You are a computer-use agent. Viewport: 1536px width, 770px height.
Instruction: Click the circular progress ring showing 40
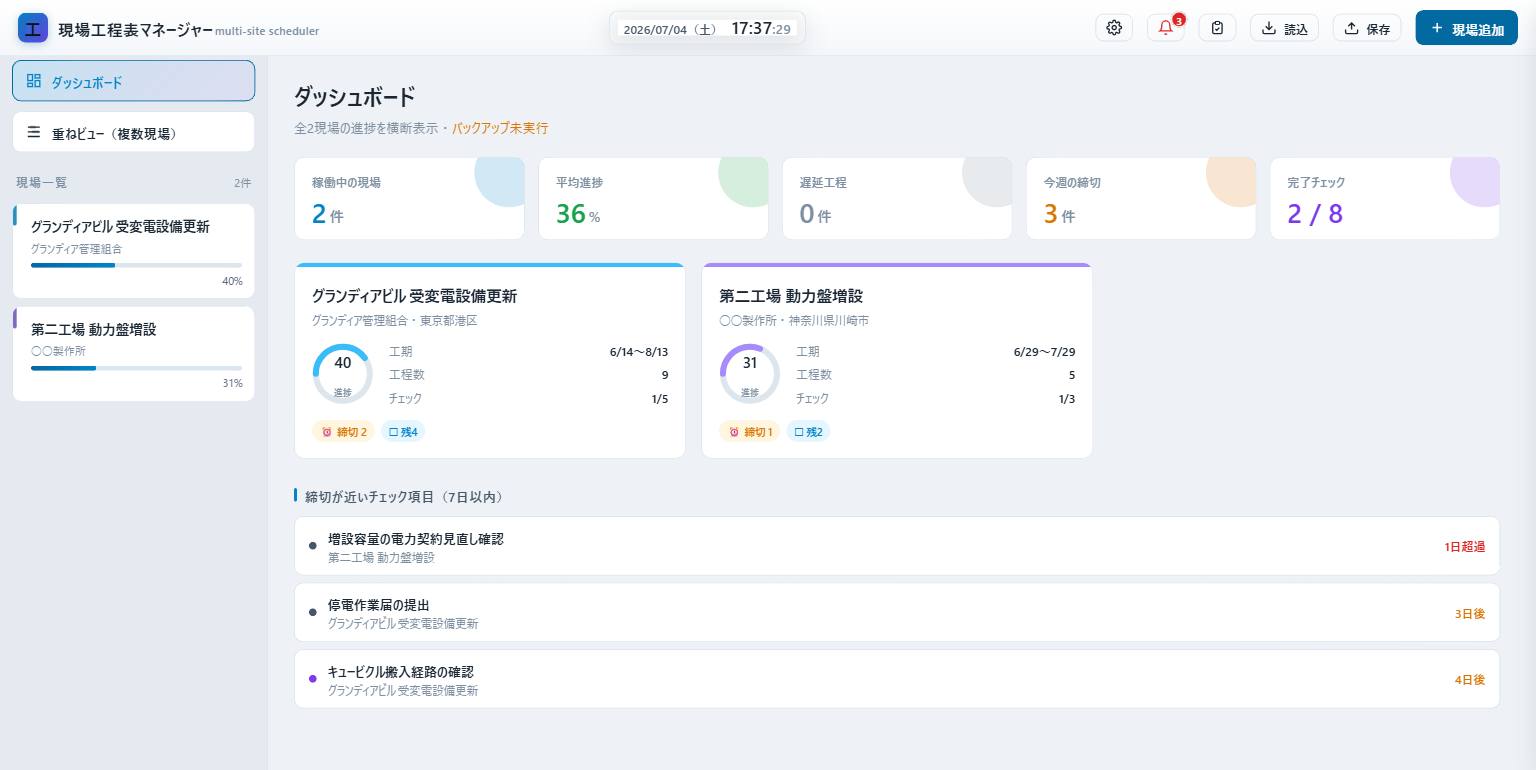pyautogui.click(x=343, y=374)
